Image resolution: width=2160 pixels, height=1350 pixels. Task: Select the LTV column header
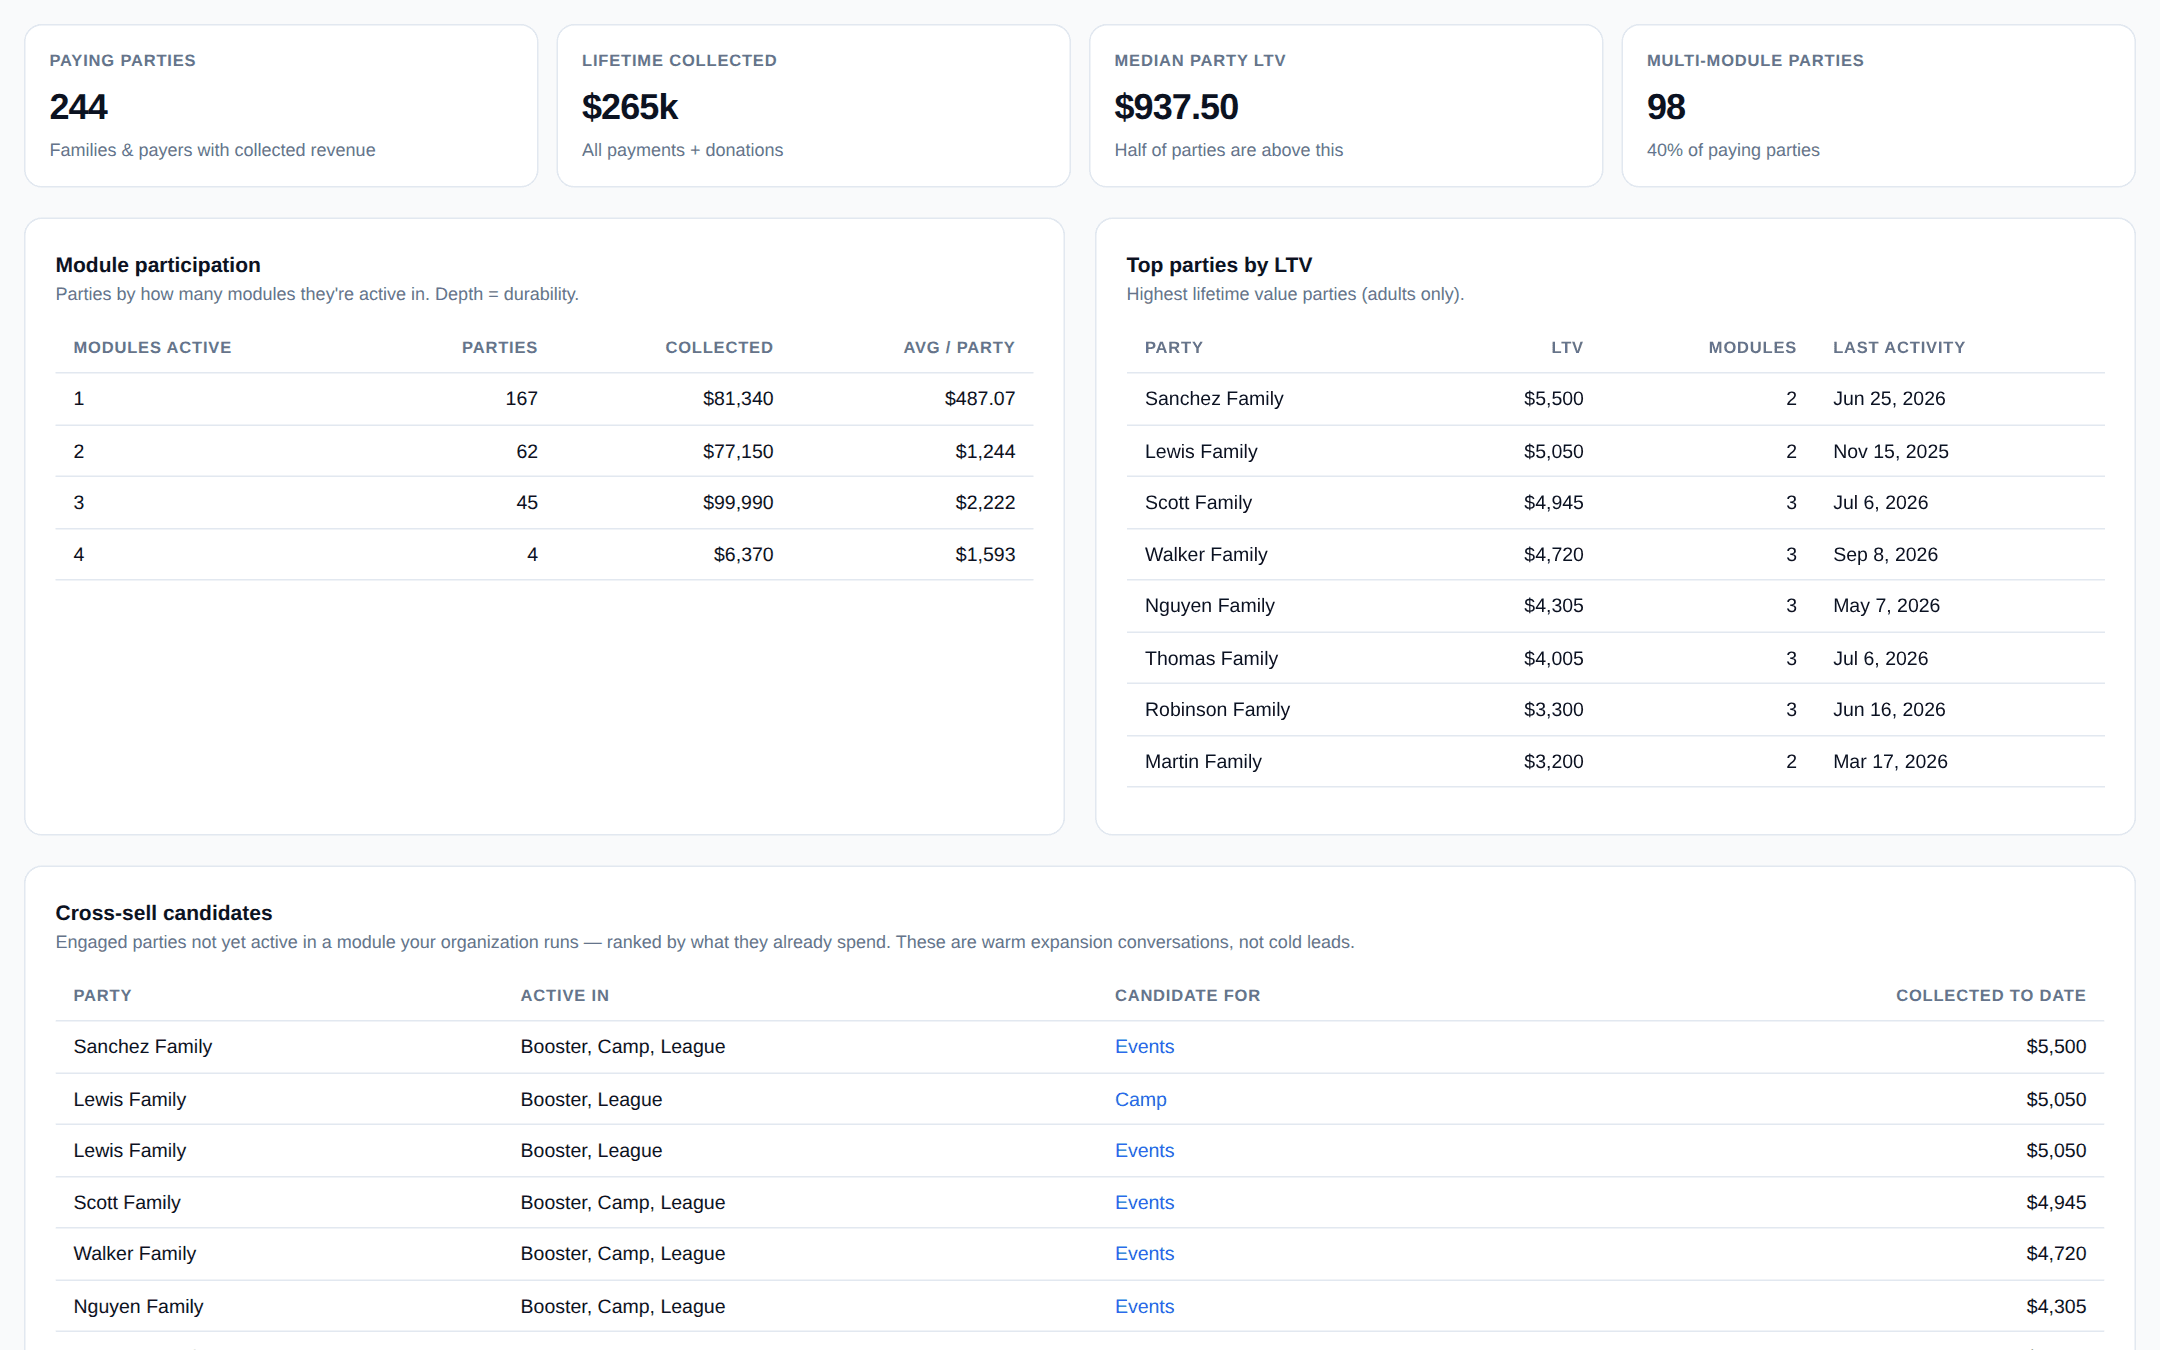[1567, 347]
